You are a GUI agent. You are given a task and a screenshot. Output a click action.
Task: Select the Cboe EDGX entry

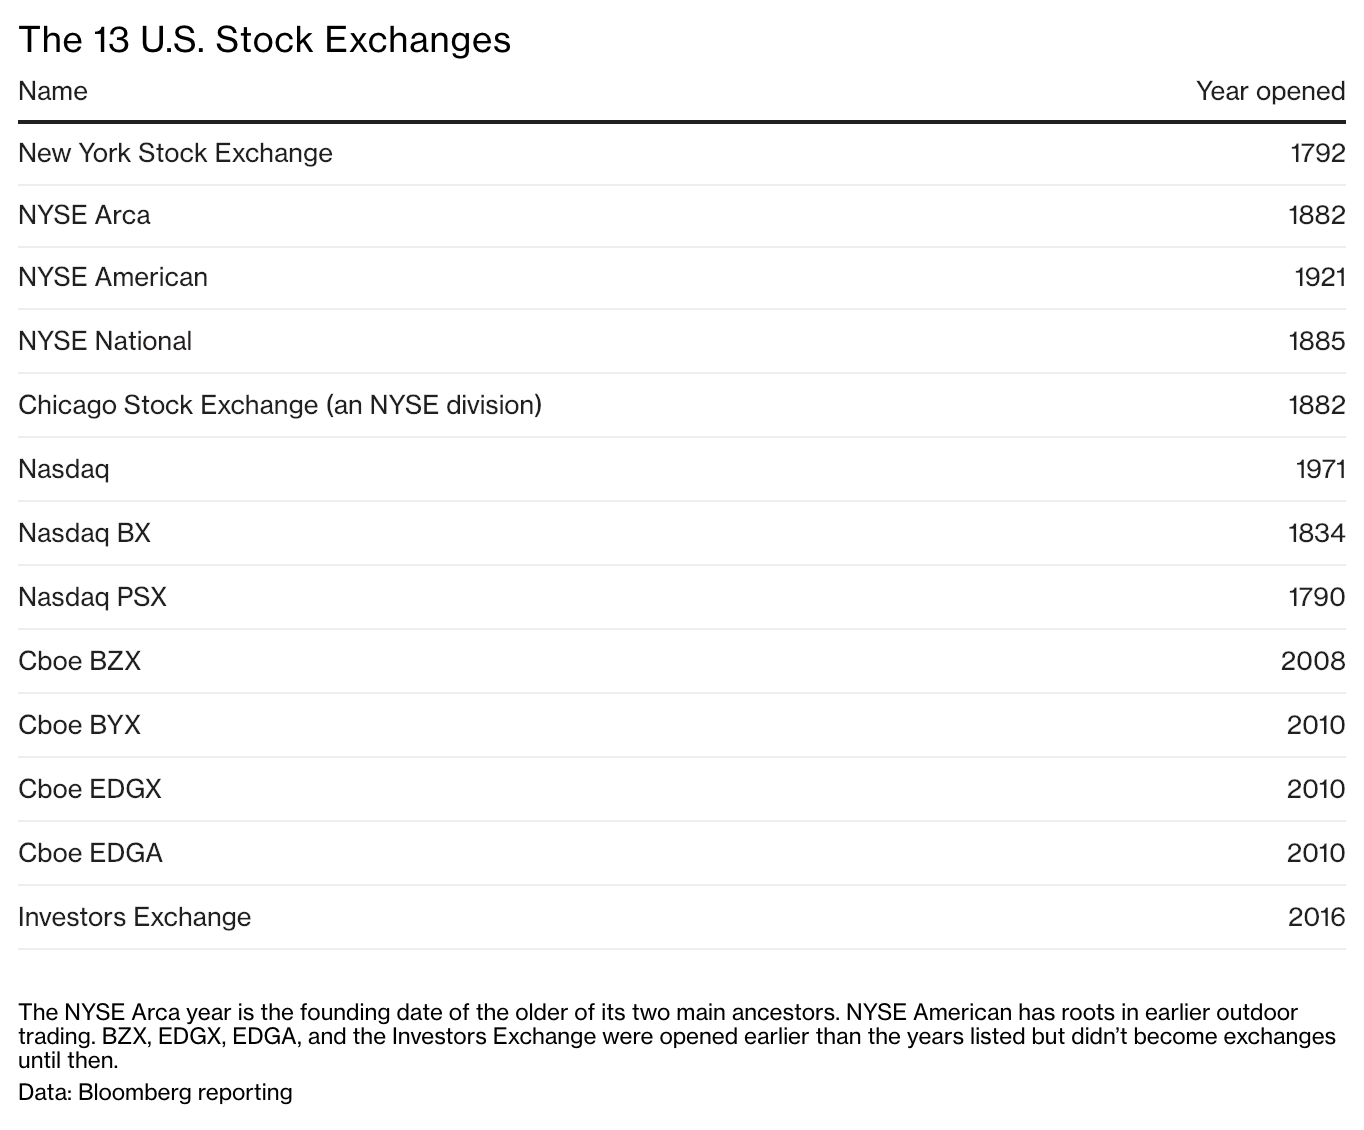(x=90, y=789)
